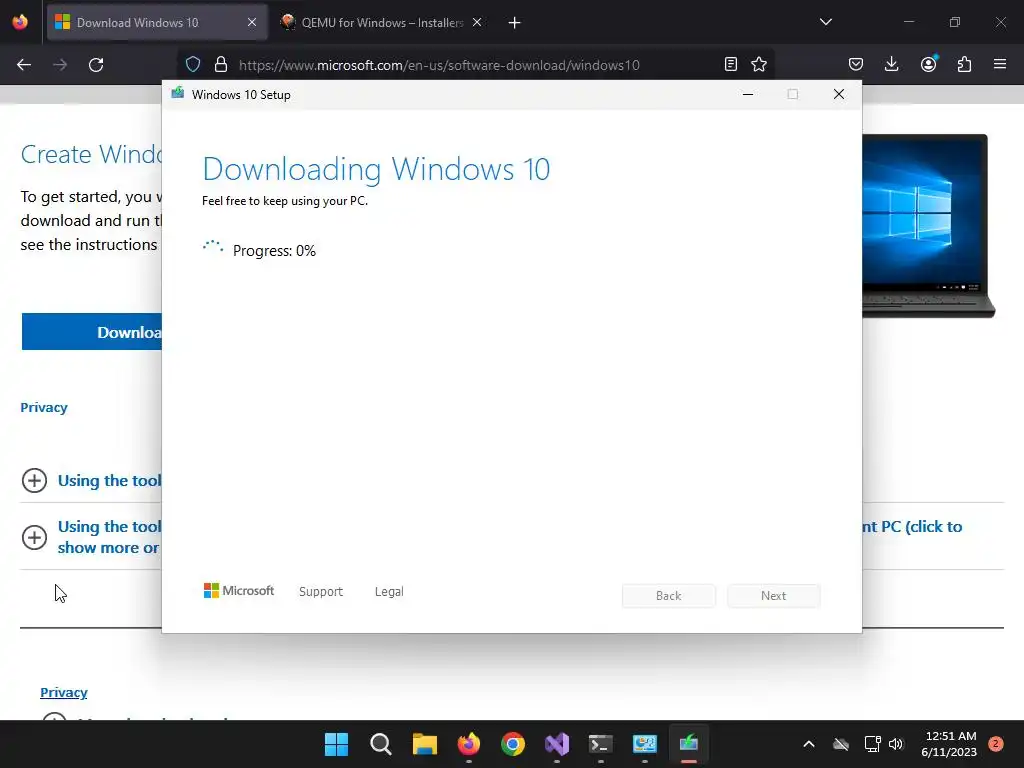Reload the current page

[96, 65]
